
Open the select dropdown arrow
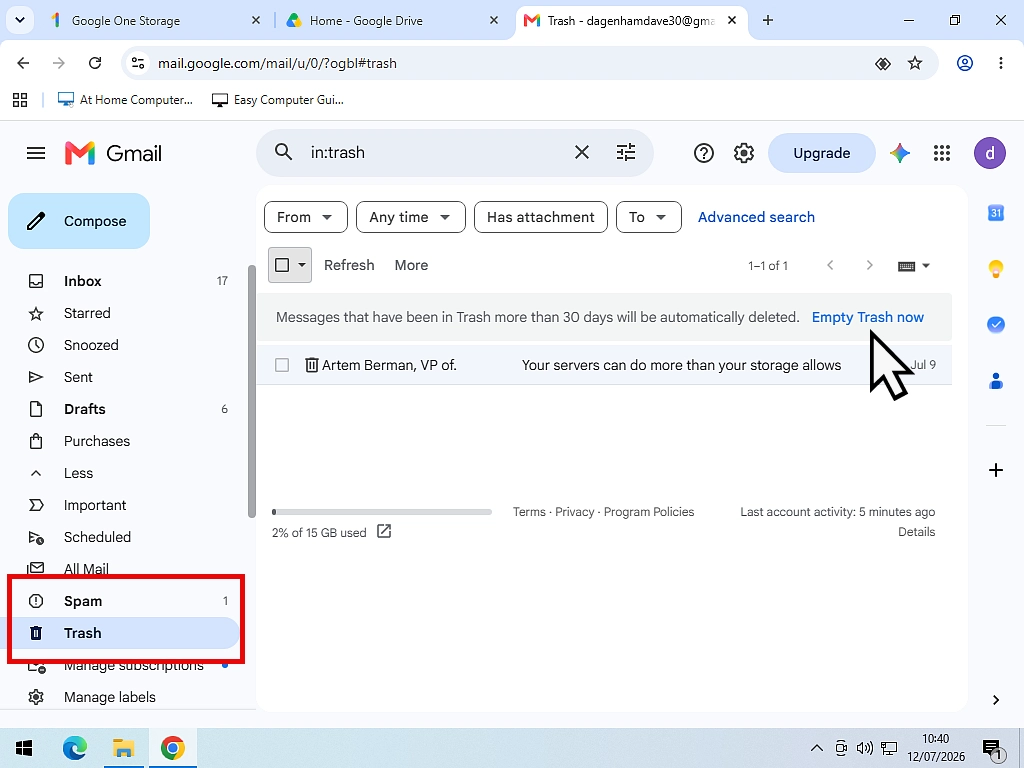(302, 265)
